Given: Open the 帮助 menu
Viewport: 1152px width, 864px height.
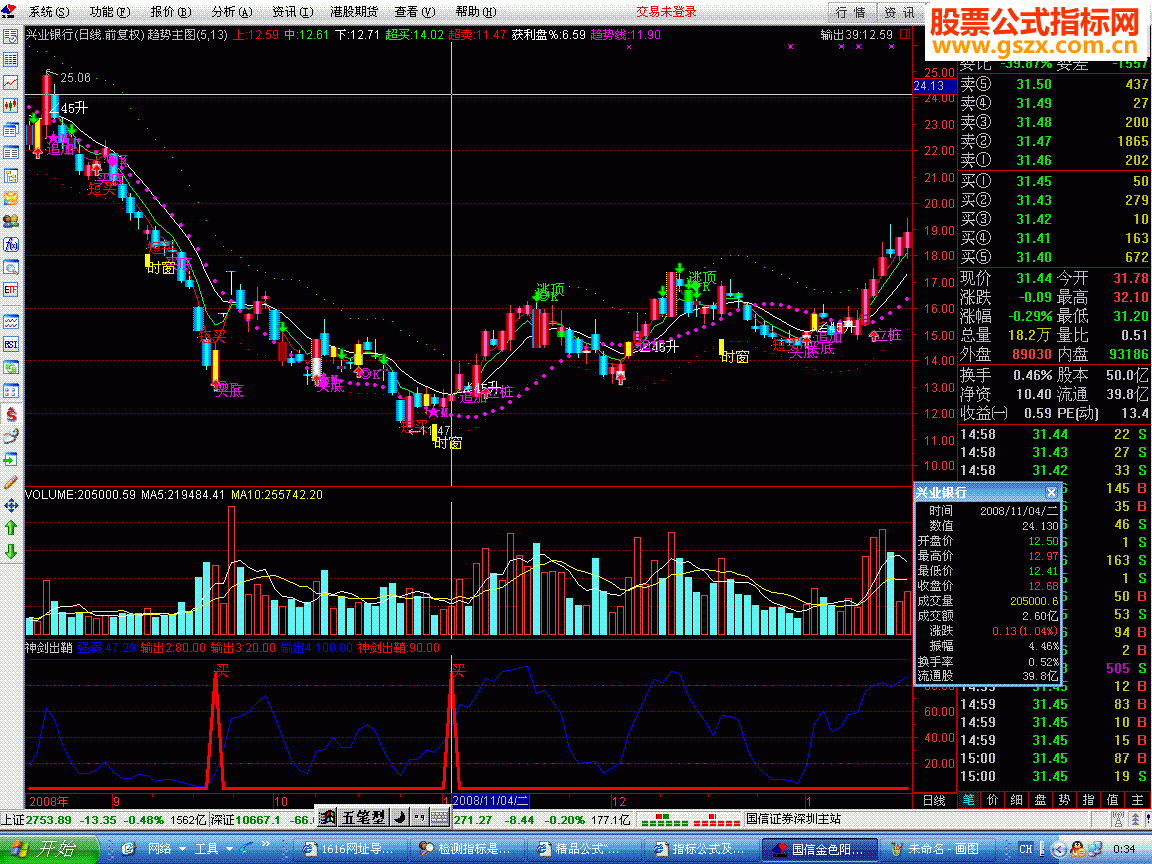Looking at the screenshot, I should [475, 12].
